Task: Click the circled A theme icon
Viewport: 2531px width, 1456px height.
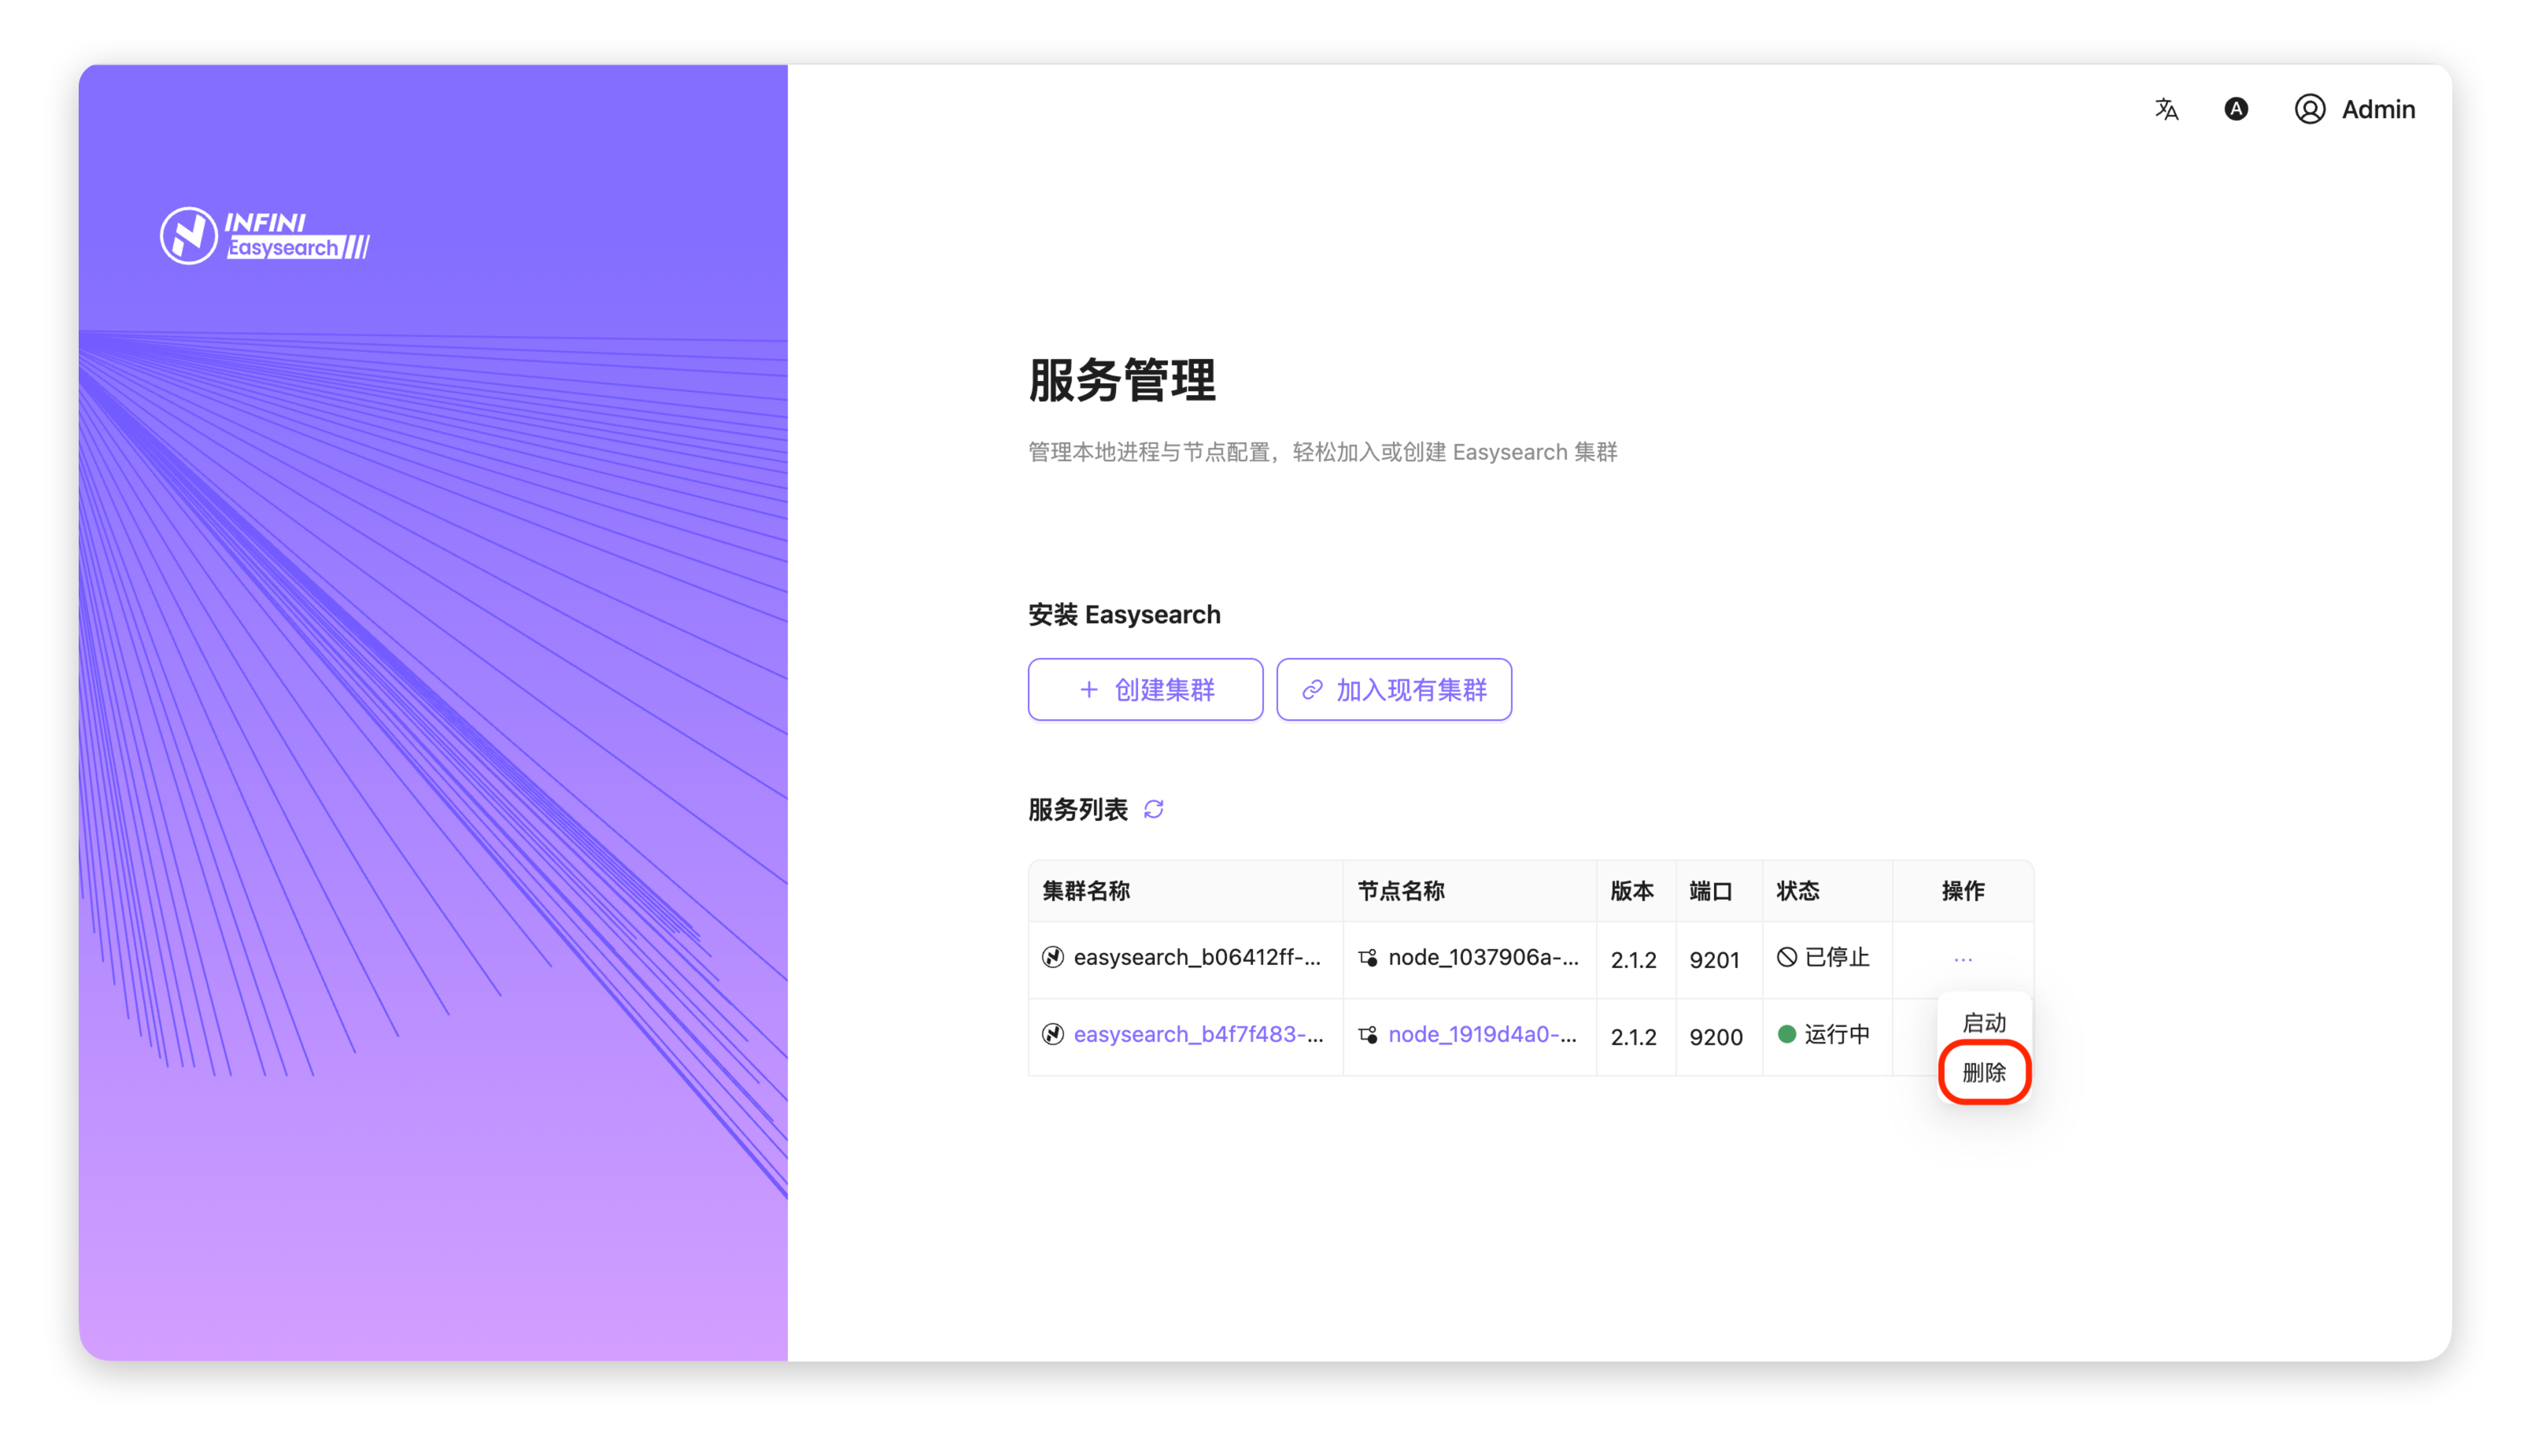Action: (2236, 109)
